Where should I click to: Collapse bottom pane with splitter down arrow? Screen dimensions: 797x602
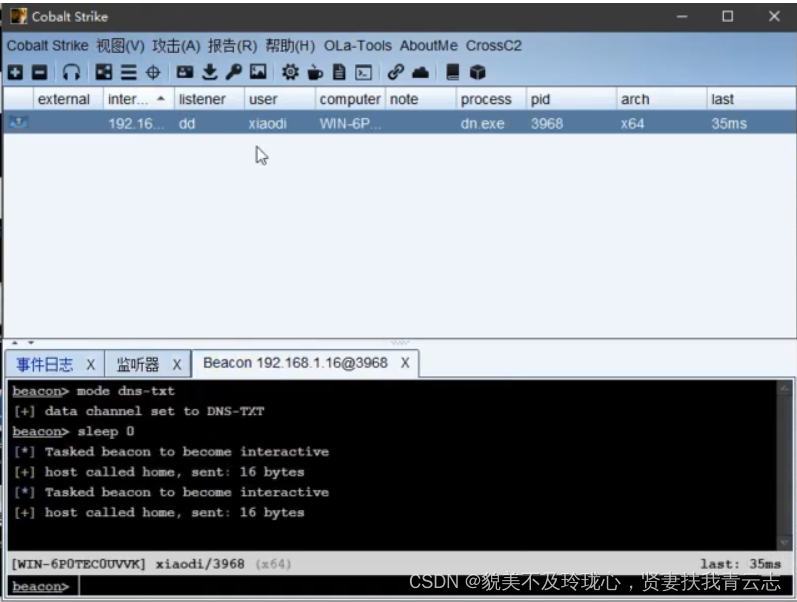(31, 343)
